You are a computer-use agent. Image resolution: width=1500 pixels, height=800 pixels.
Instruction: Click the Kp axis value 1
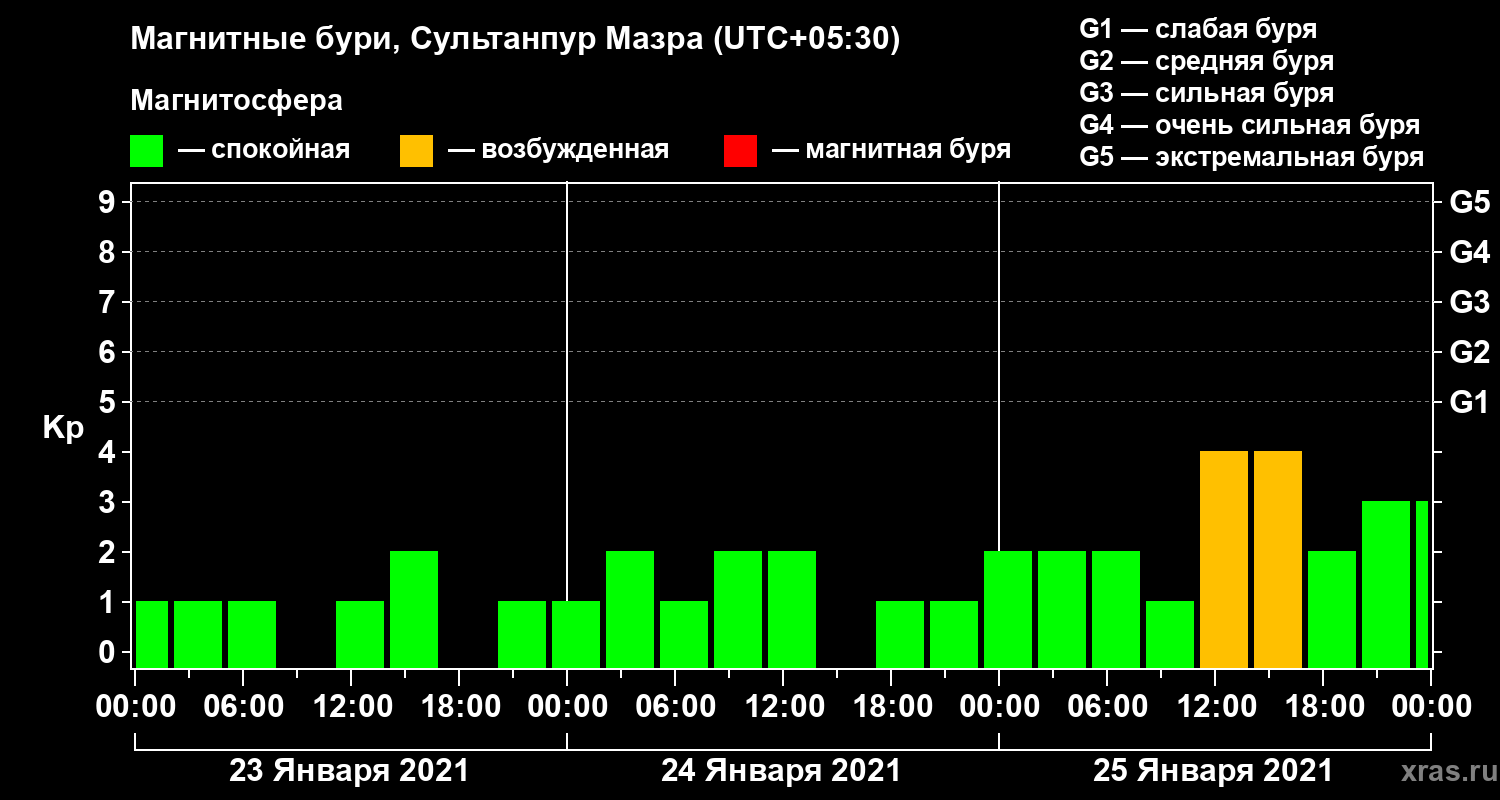[109, 603]
